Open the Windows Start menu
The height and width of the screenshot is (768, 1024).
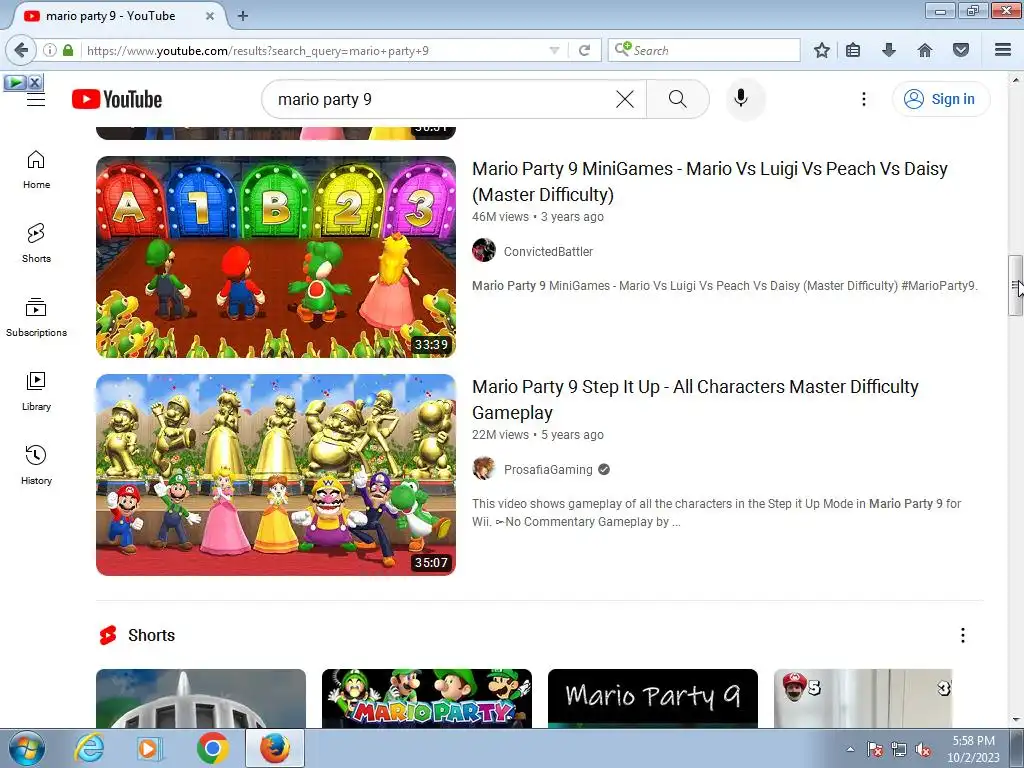[26, 748]
